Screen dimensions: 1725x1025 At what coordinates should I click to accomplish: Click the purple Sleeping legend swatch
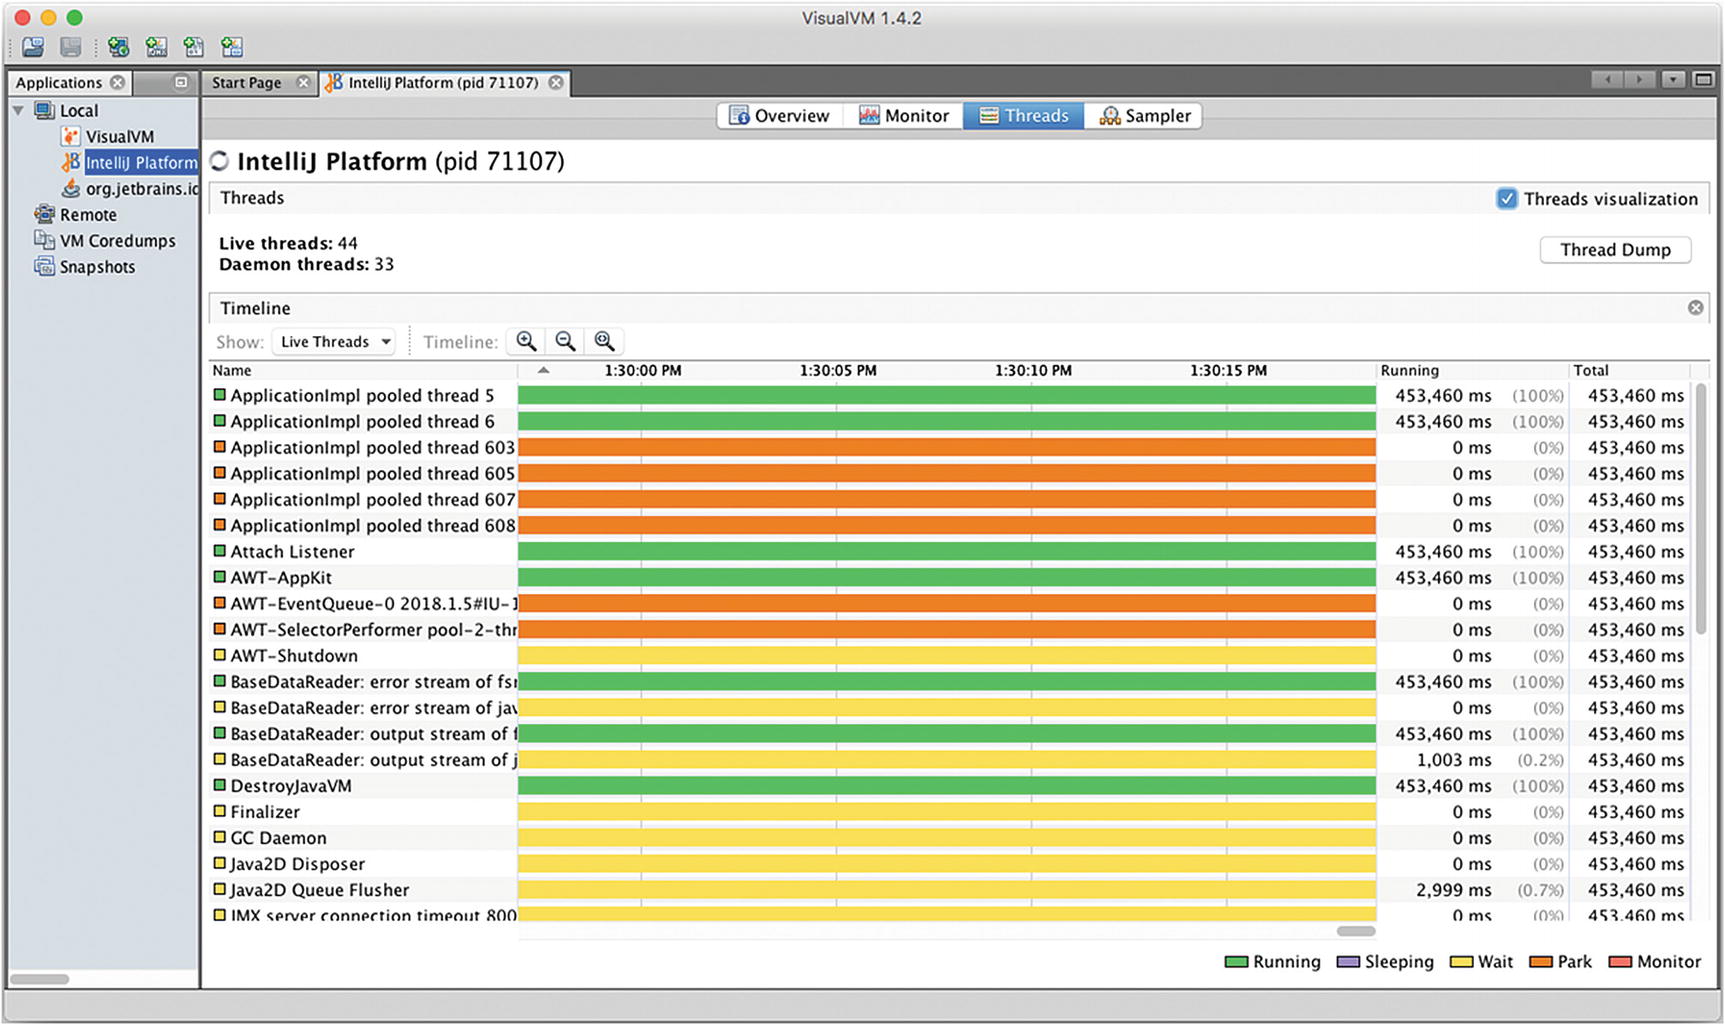(1348, 962)
